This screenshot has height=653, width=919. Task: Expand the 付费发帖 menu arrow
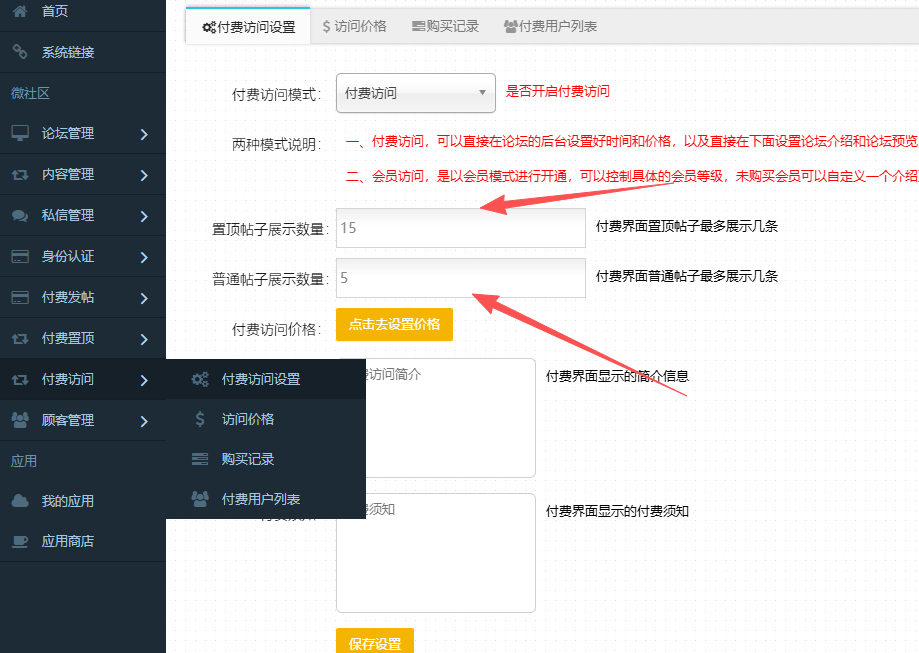[144, 298]
